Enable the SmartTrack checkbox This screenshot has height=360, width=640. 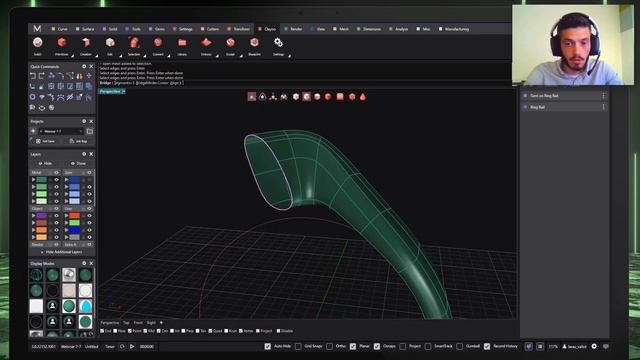tap(428, 346)
